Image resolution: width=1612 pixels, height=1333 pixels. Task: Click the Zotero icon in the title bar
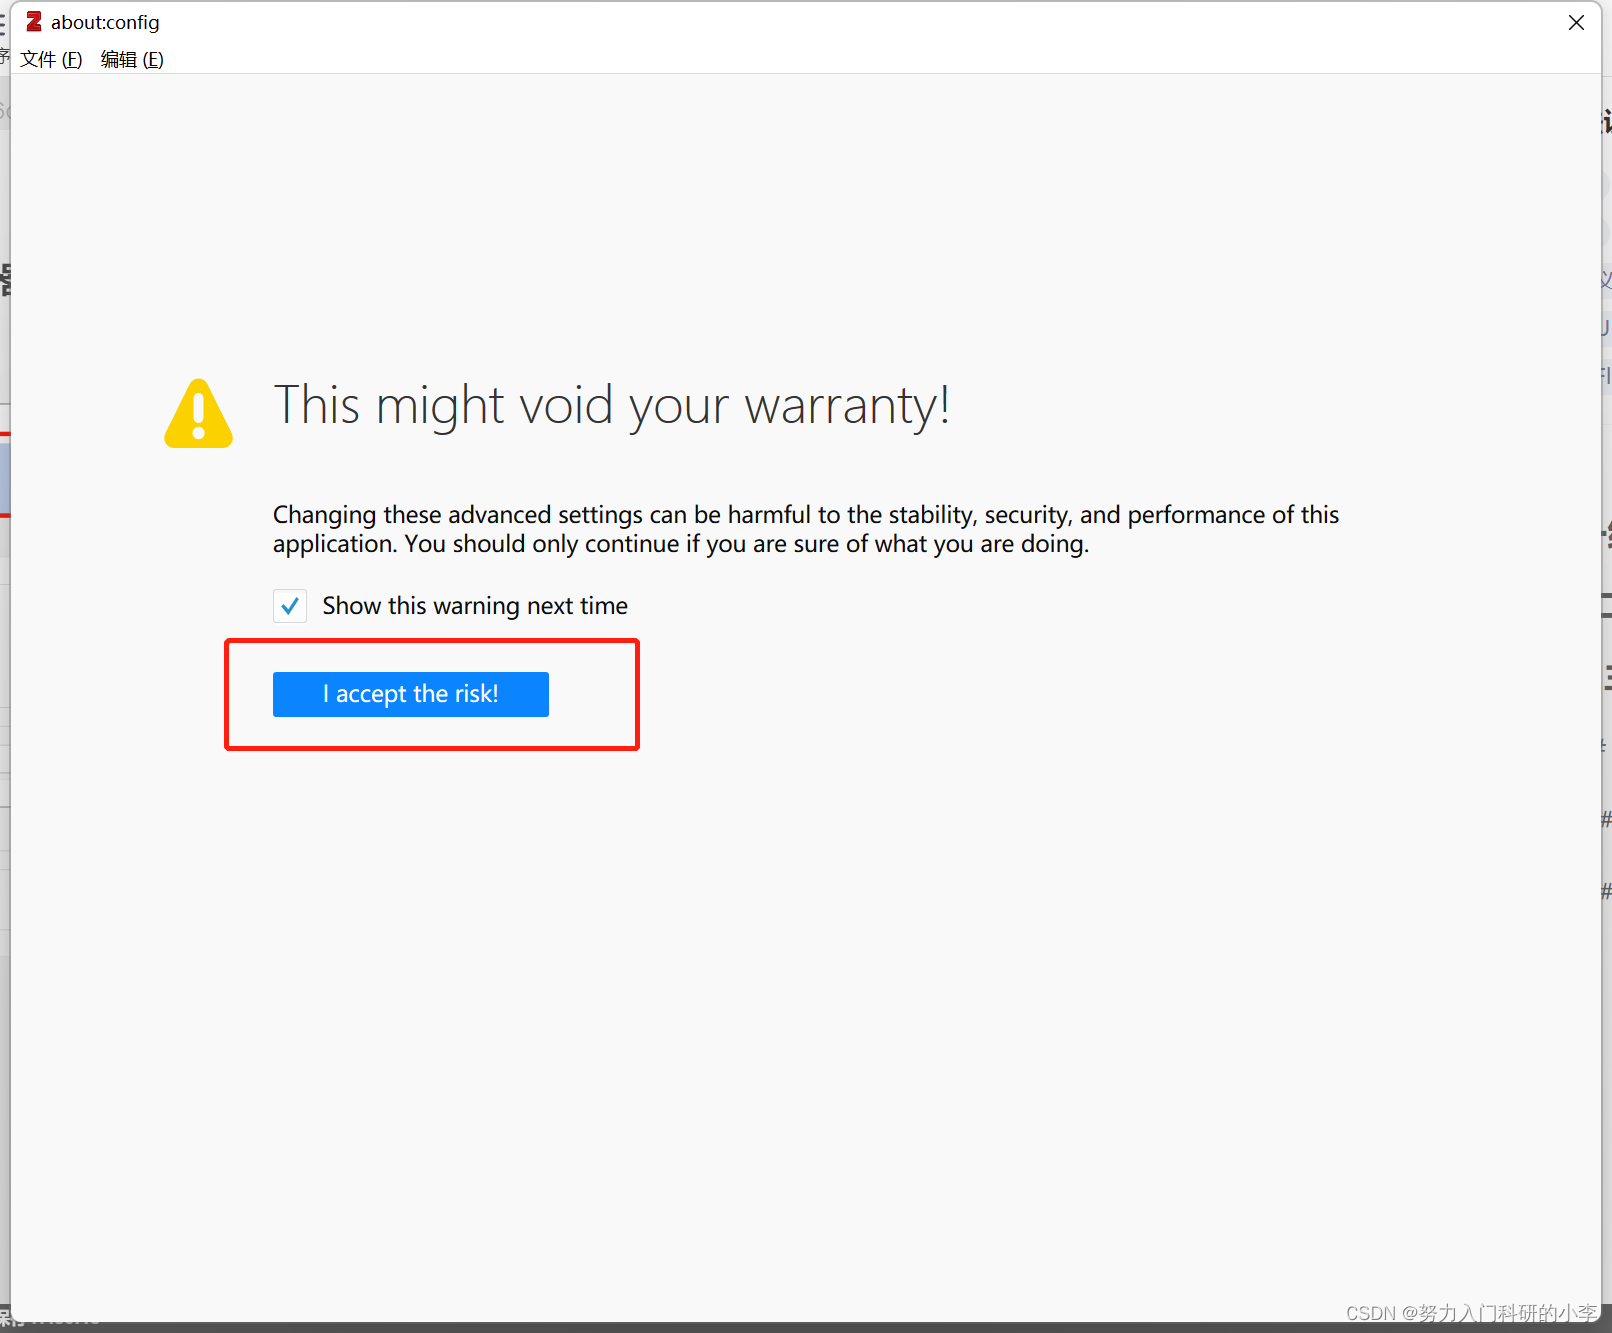(x=34, y=21)
